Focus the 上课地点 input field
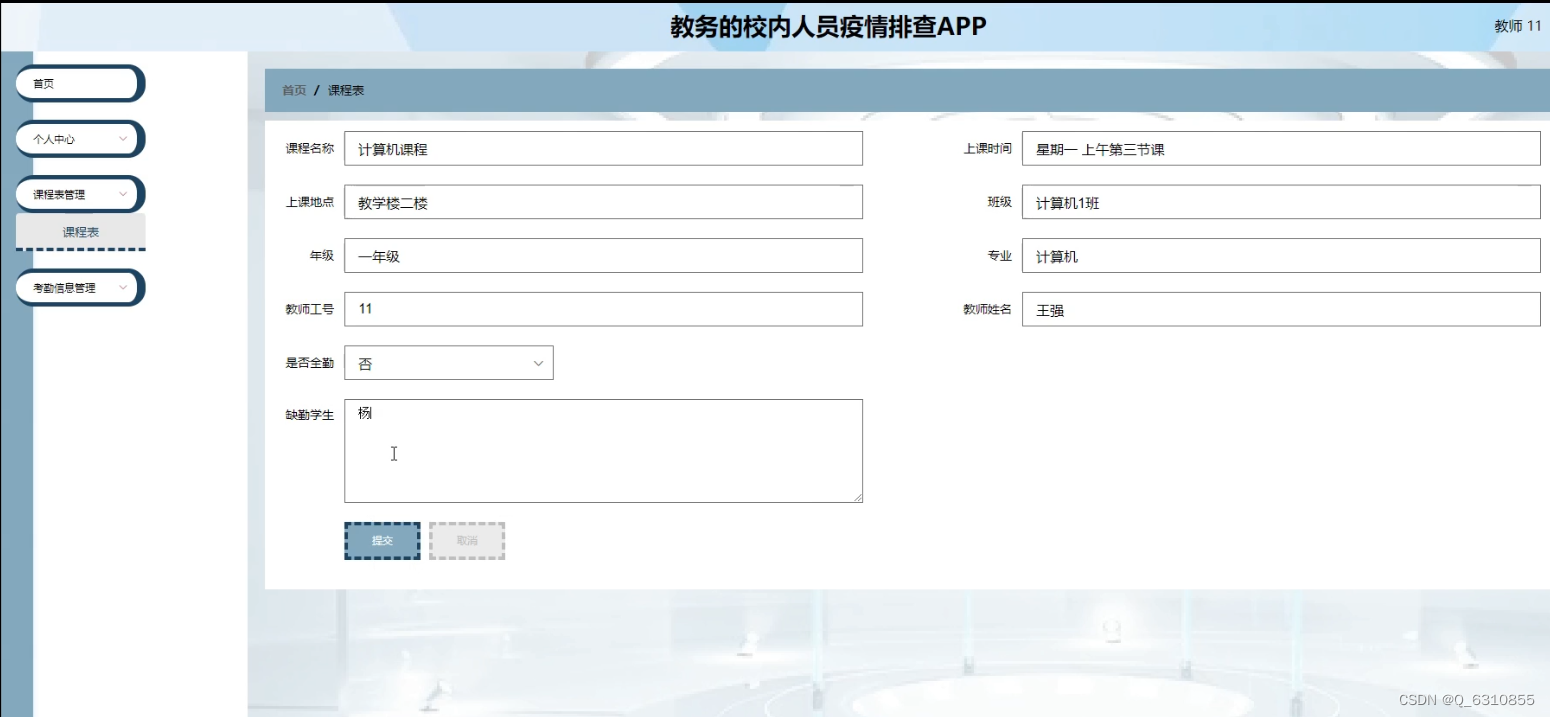This screenshot has width=1550, height=717. [x=603, y=202]
